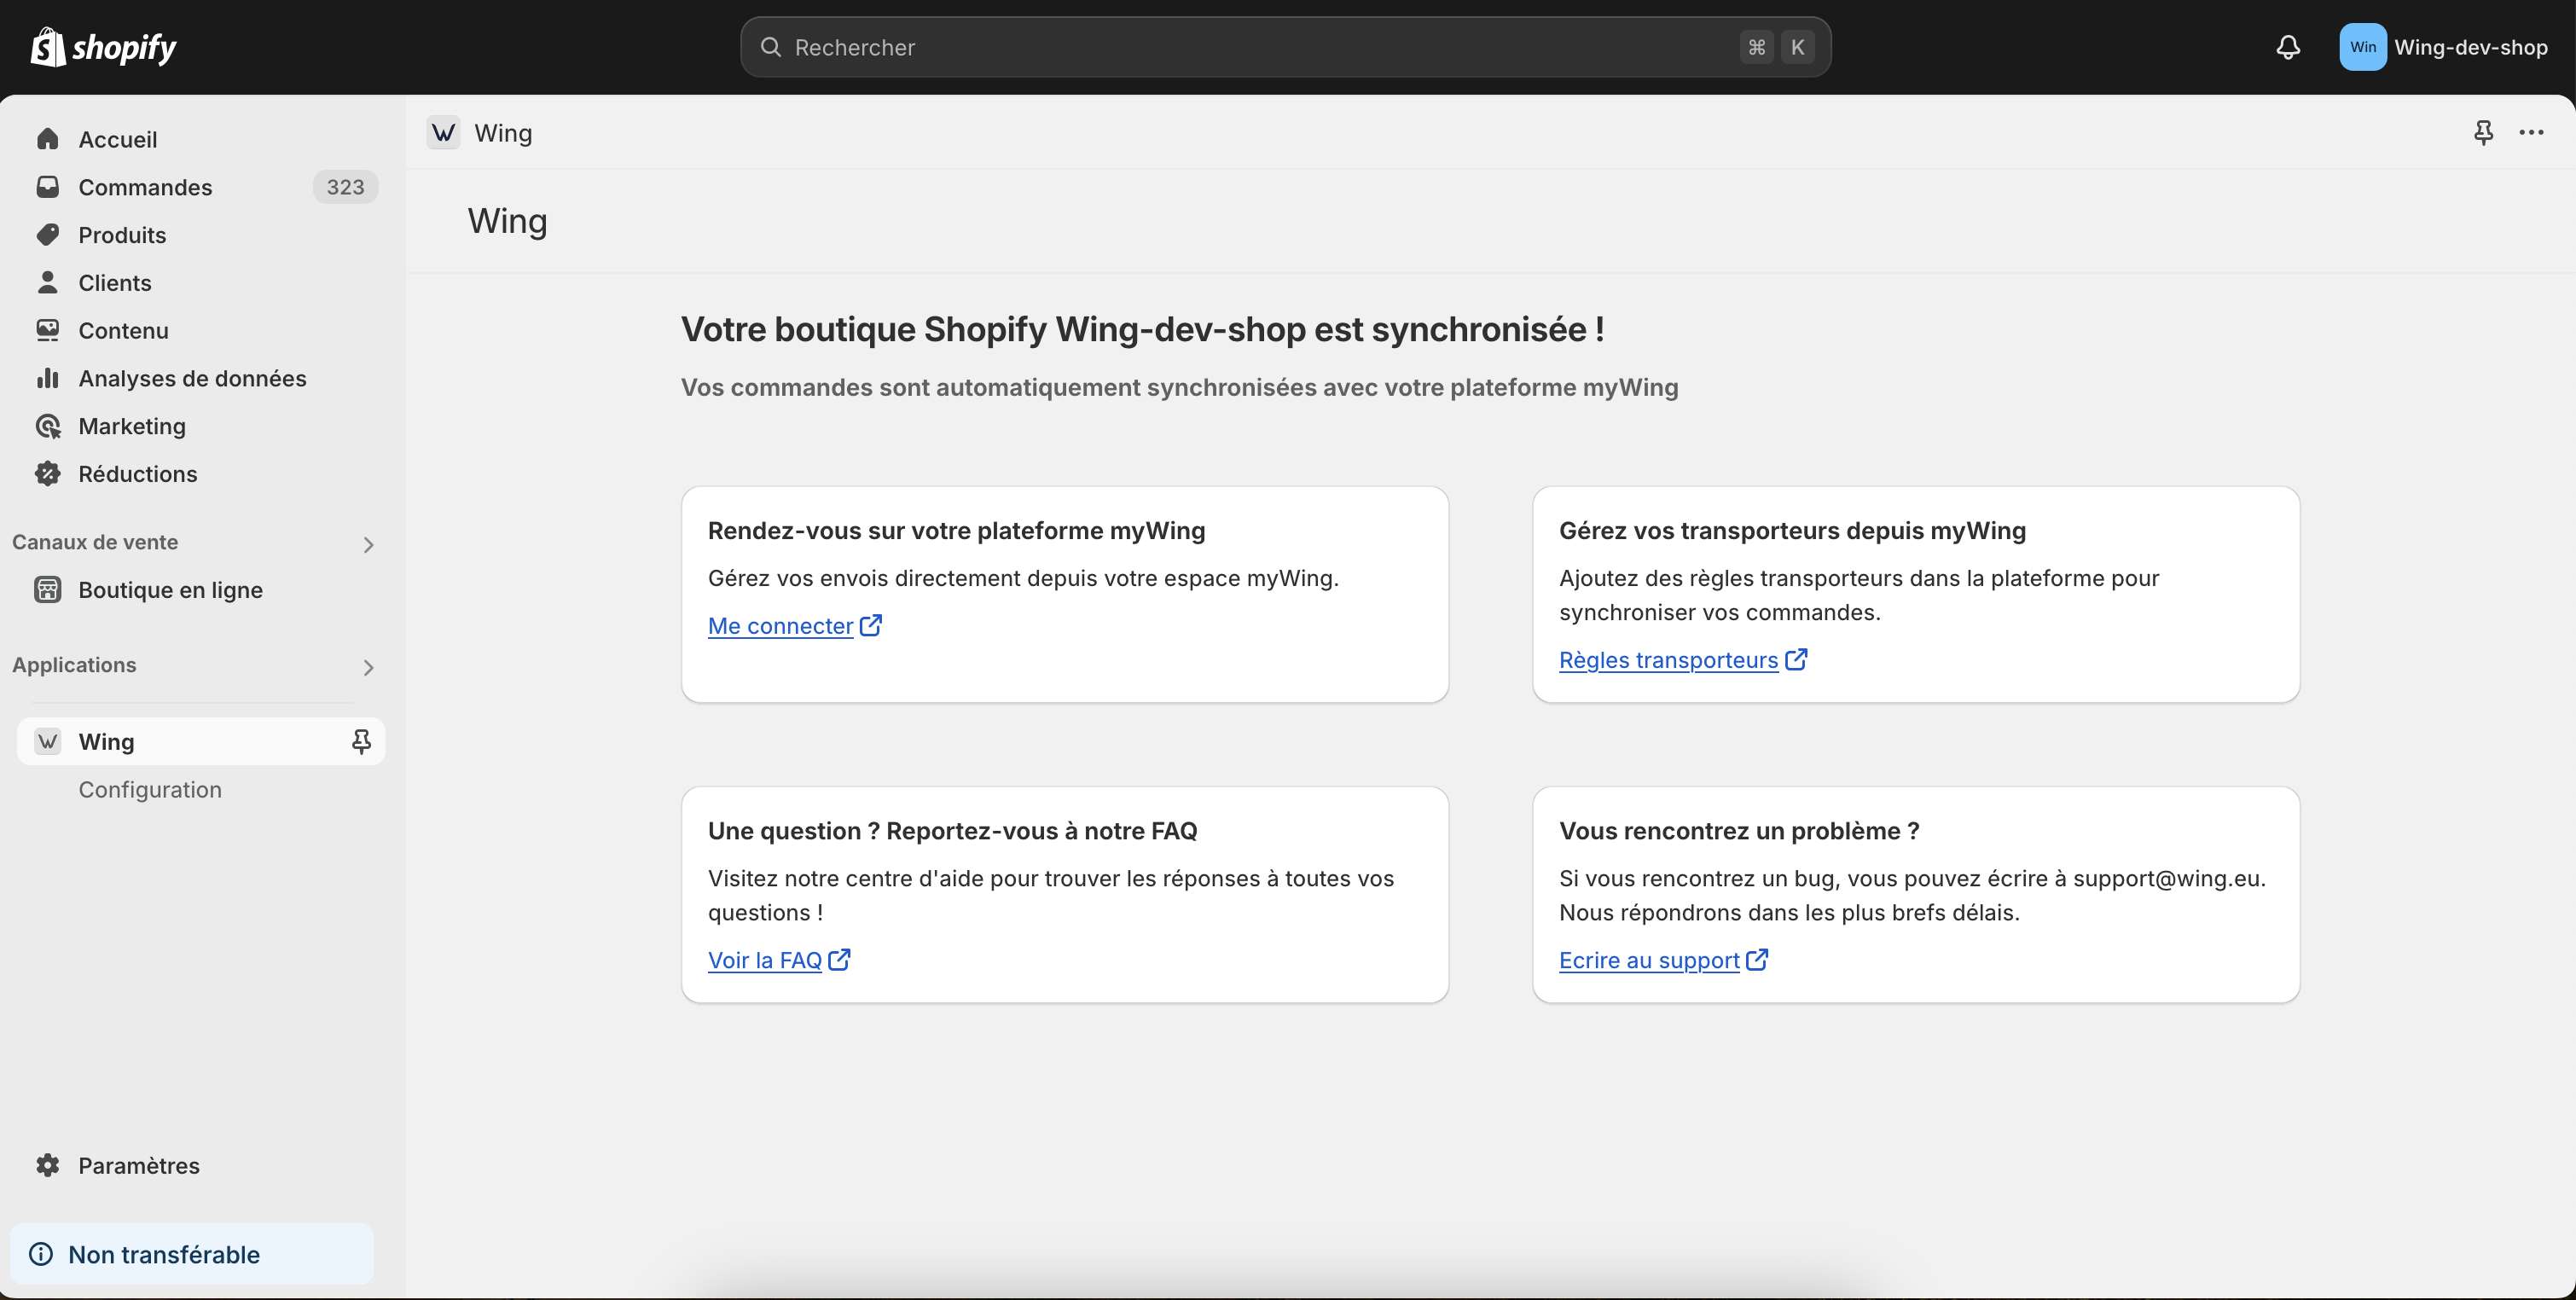Expand the Canaux de vente chevron
Image resolution: width=2576 pixels, height=1300 pixels.
pyautogui.click(x=368, y=544)
